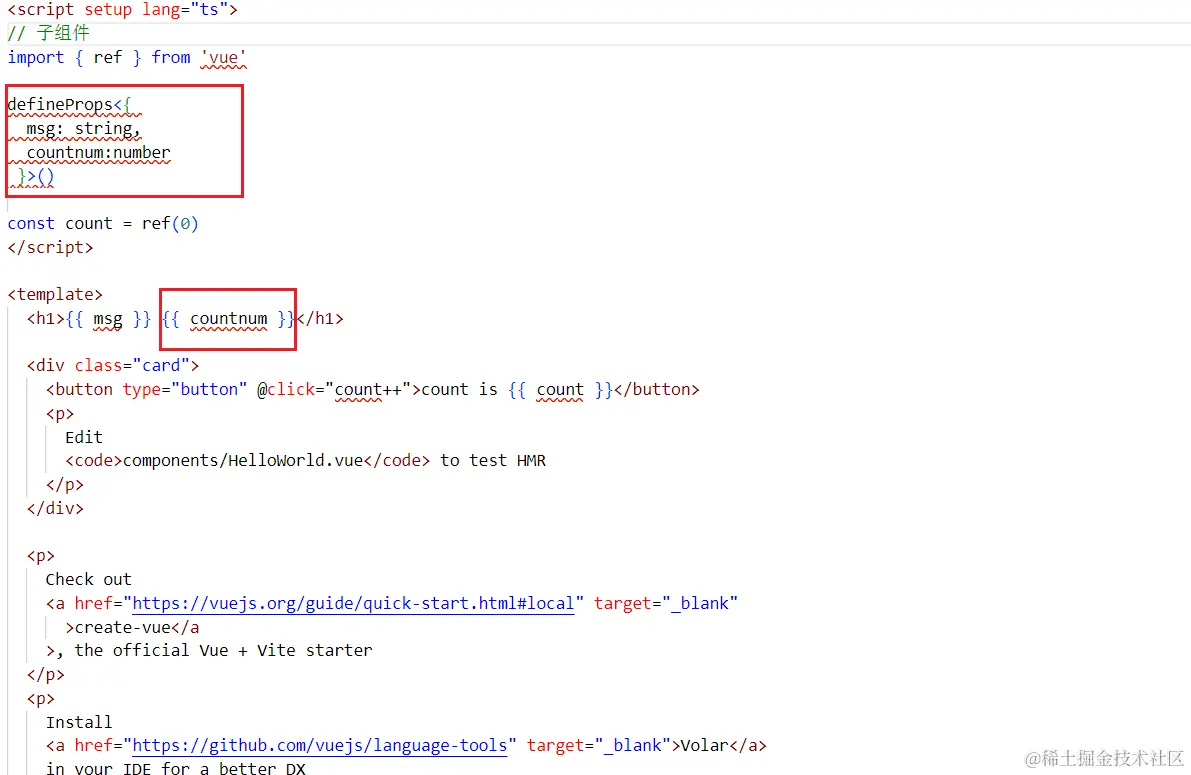Click the 'to test HMR' text
This screenshot has width=1191, height=775.
tap(493, 460)
